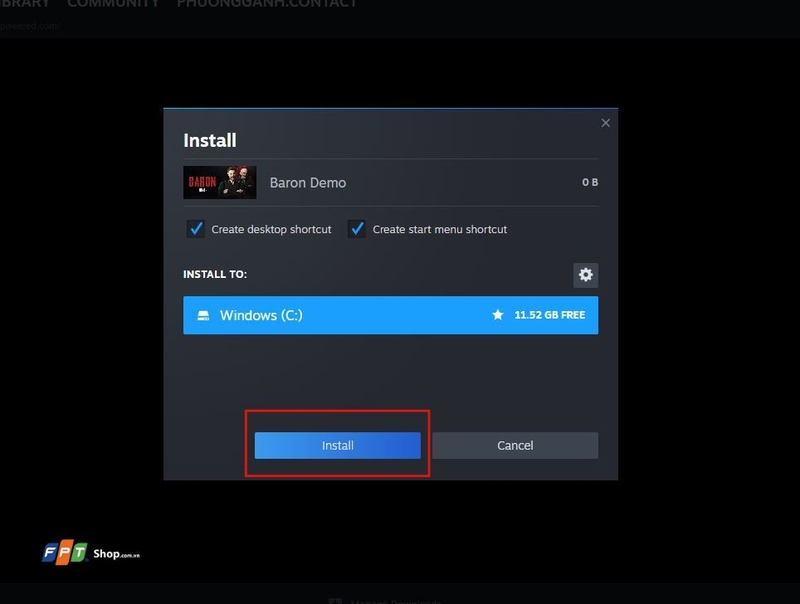The height and width of the screenshot is (604, 800).
Task: Click the Baron Demo title text
Action: [308, 183]
